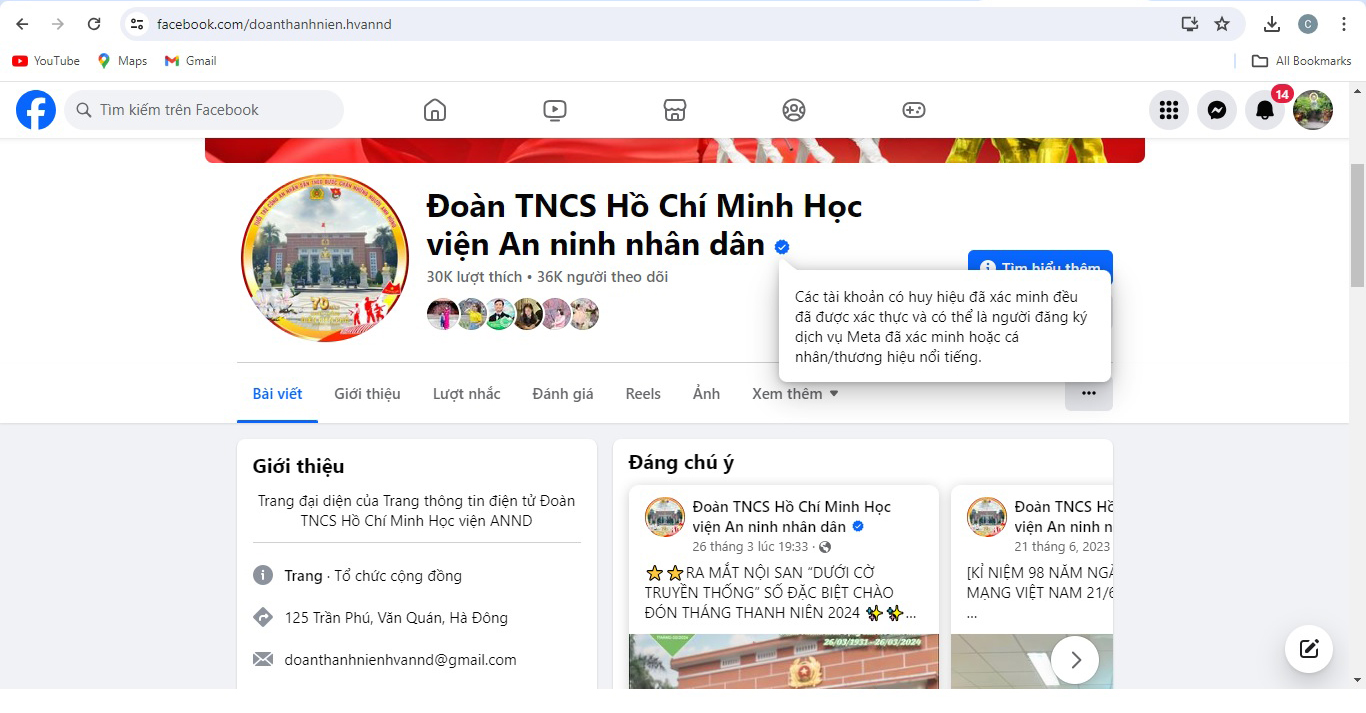1366x713 pixels.
Task: Bookmark this page with star icon
Action: pyautogui.click(x=1222, y=24)
